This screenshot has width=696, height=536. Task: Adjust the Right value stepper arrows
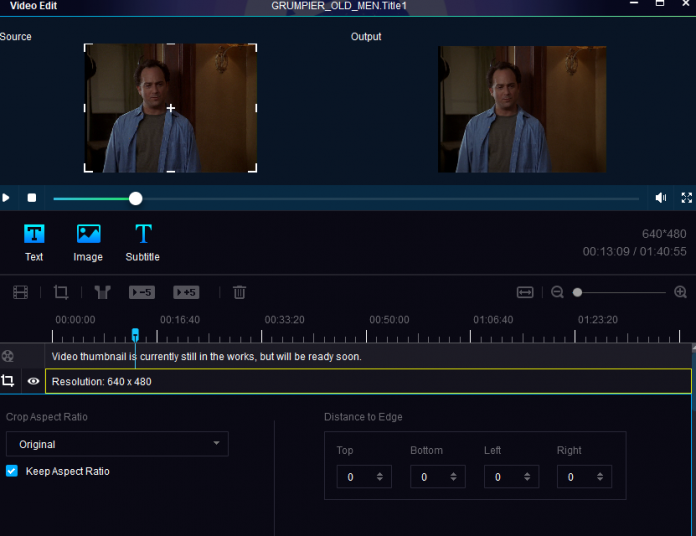tap(600, 477)
